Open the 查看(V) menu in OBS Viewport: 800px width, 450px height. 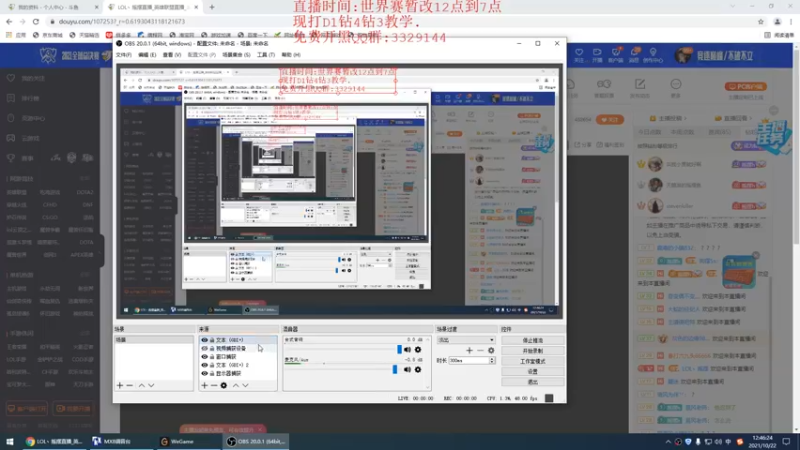[171, 55]
